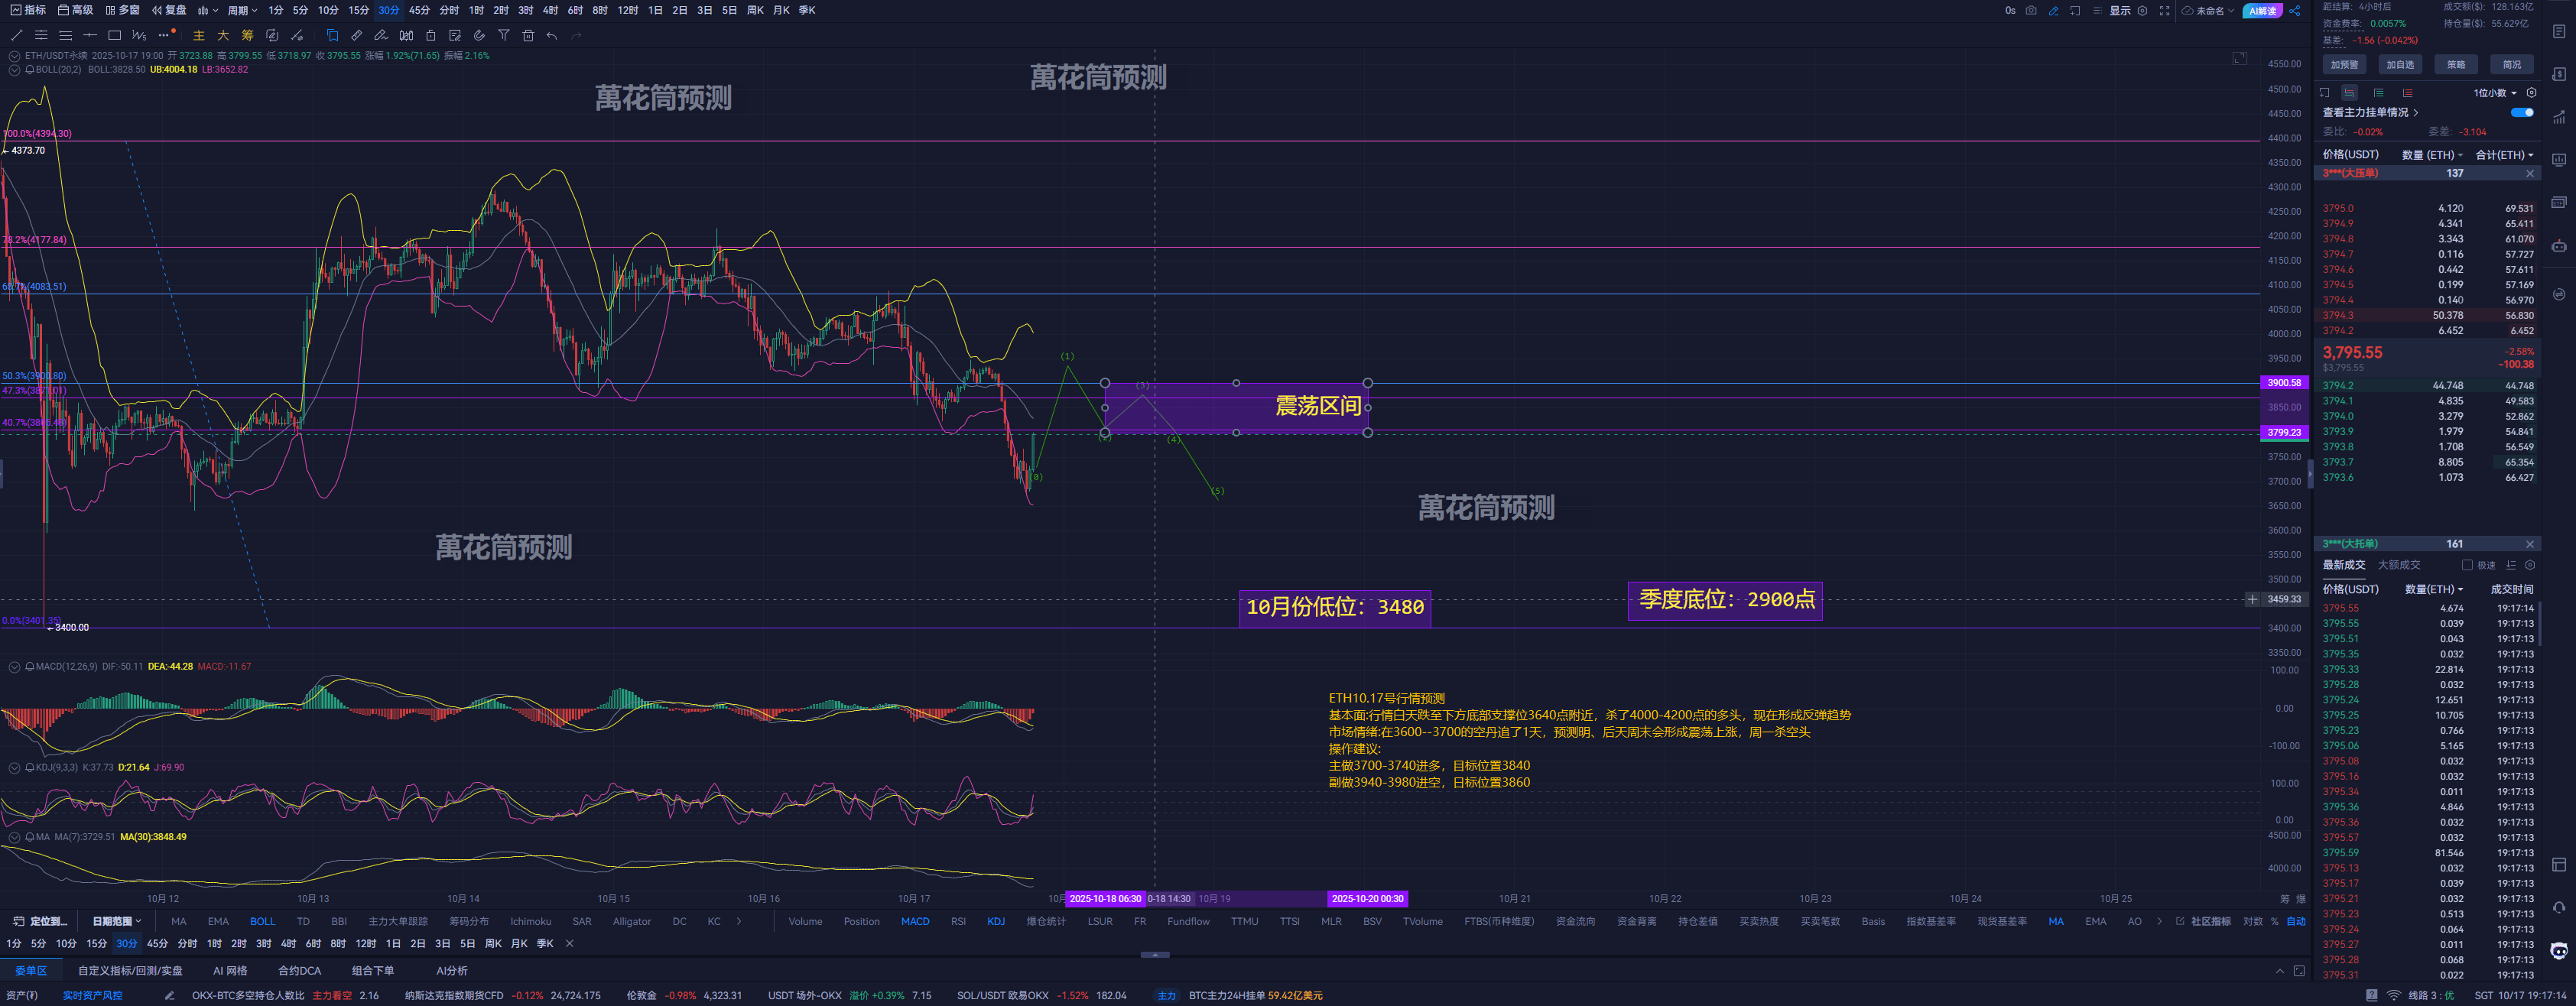Viewport: 2576px width, 1006px height.
Task: Take a chart screenshot with camera icon
Action: coord(2031,10)
